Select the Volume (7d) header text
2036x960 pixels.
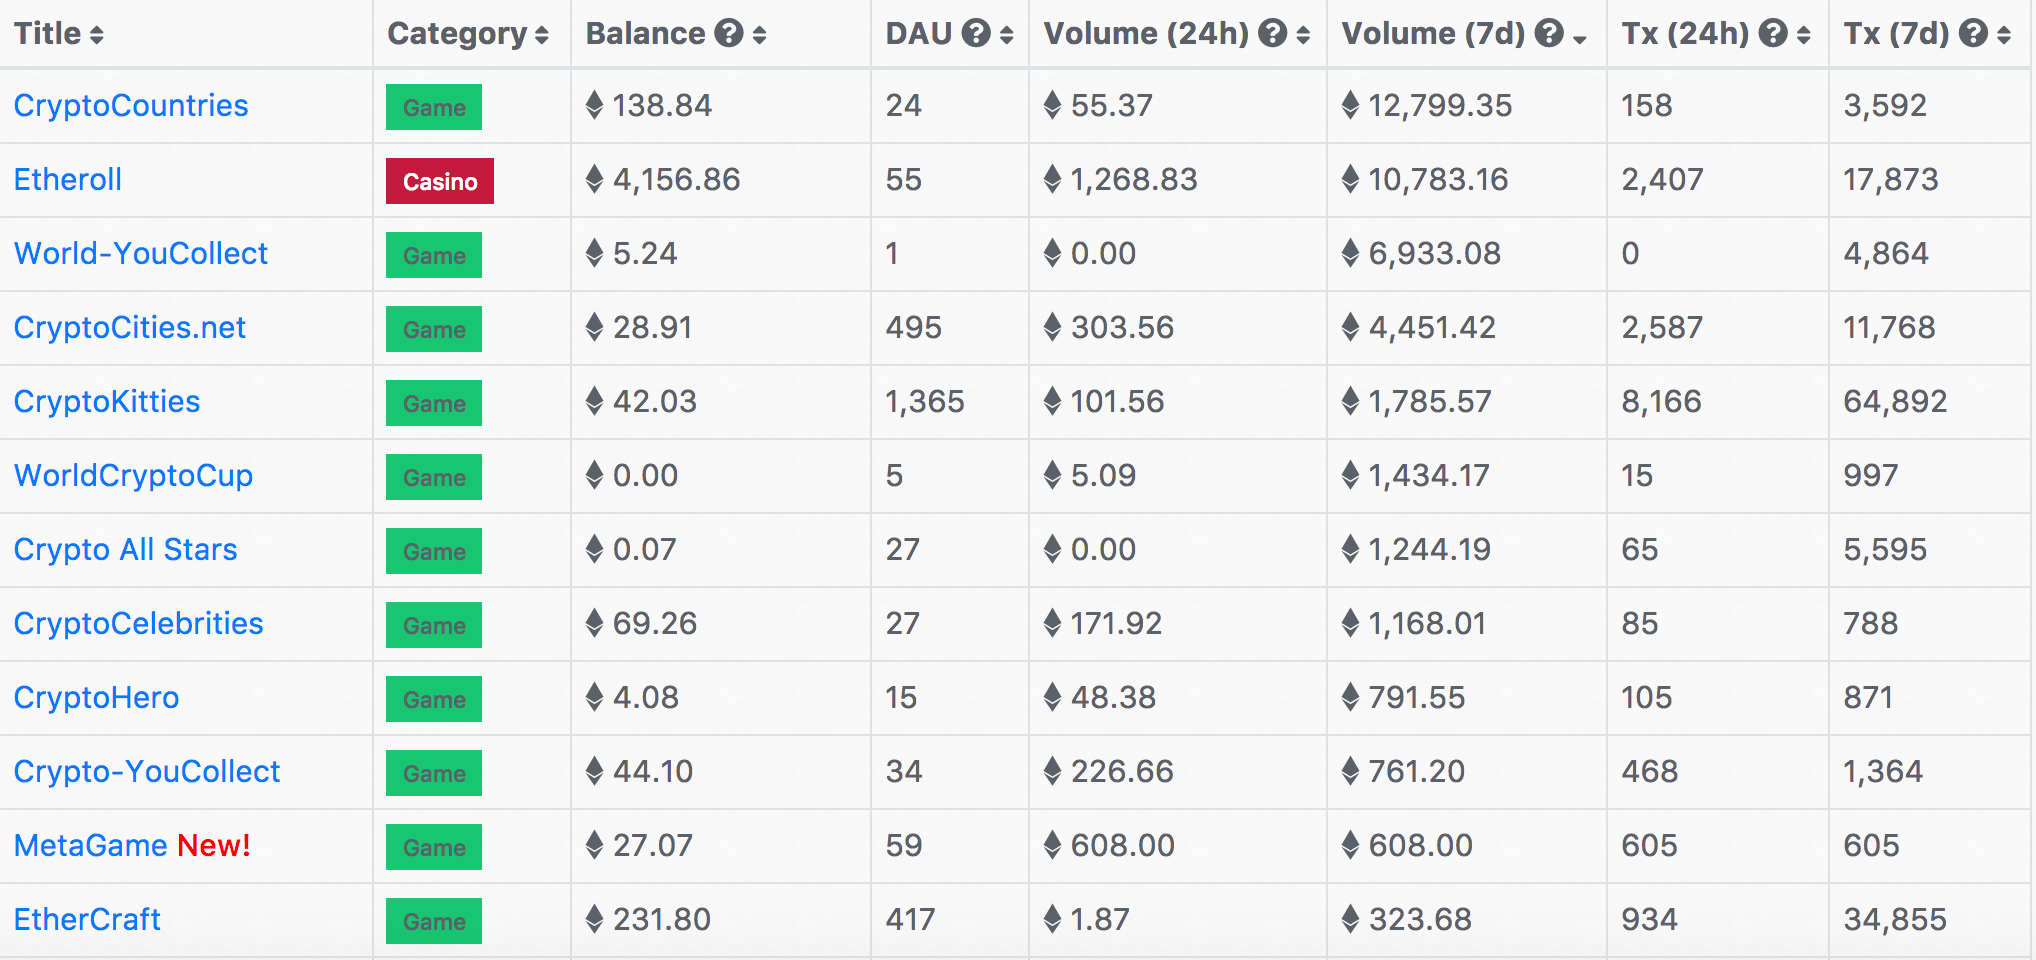[x=1434, y=34]
